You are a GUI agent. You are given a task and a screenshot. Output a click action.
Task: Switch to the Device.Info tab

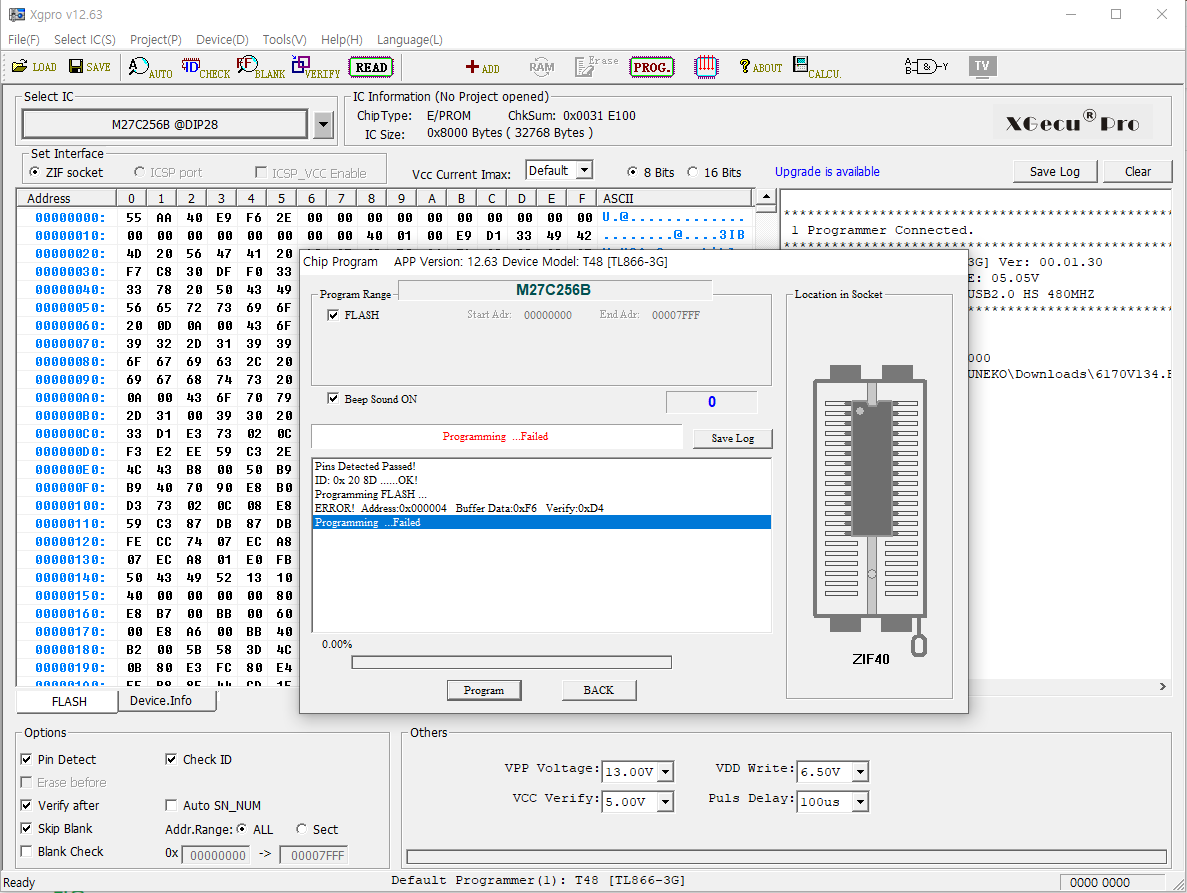(x=161, y=701)
